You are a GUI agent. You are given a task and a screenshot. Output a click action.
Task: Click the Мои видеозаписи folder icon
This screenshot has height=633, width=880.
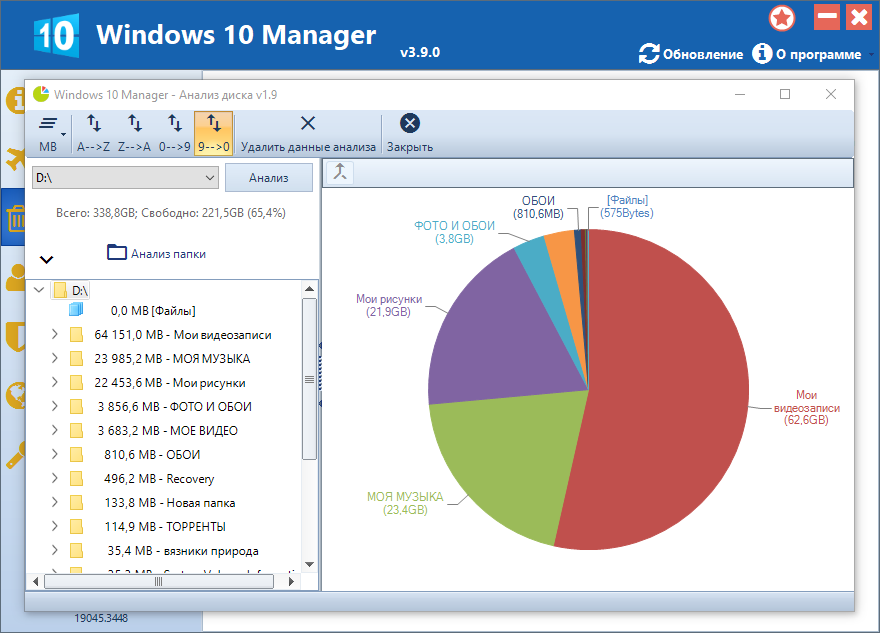[x=76, y=335]
